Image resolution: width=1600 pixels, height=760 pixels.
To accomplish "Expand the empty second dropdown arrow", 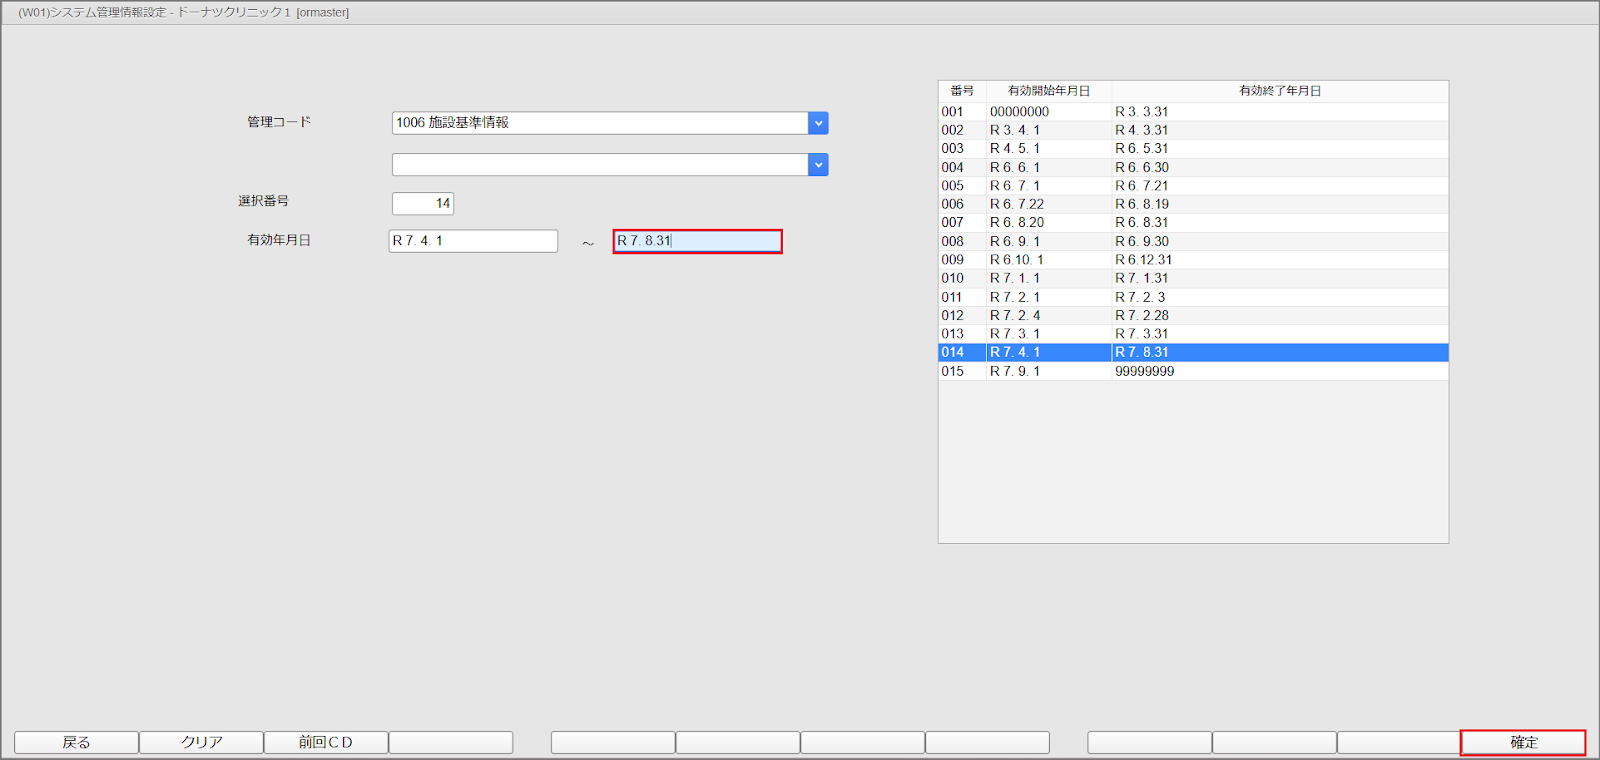I will click(x=818, y=165).
